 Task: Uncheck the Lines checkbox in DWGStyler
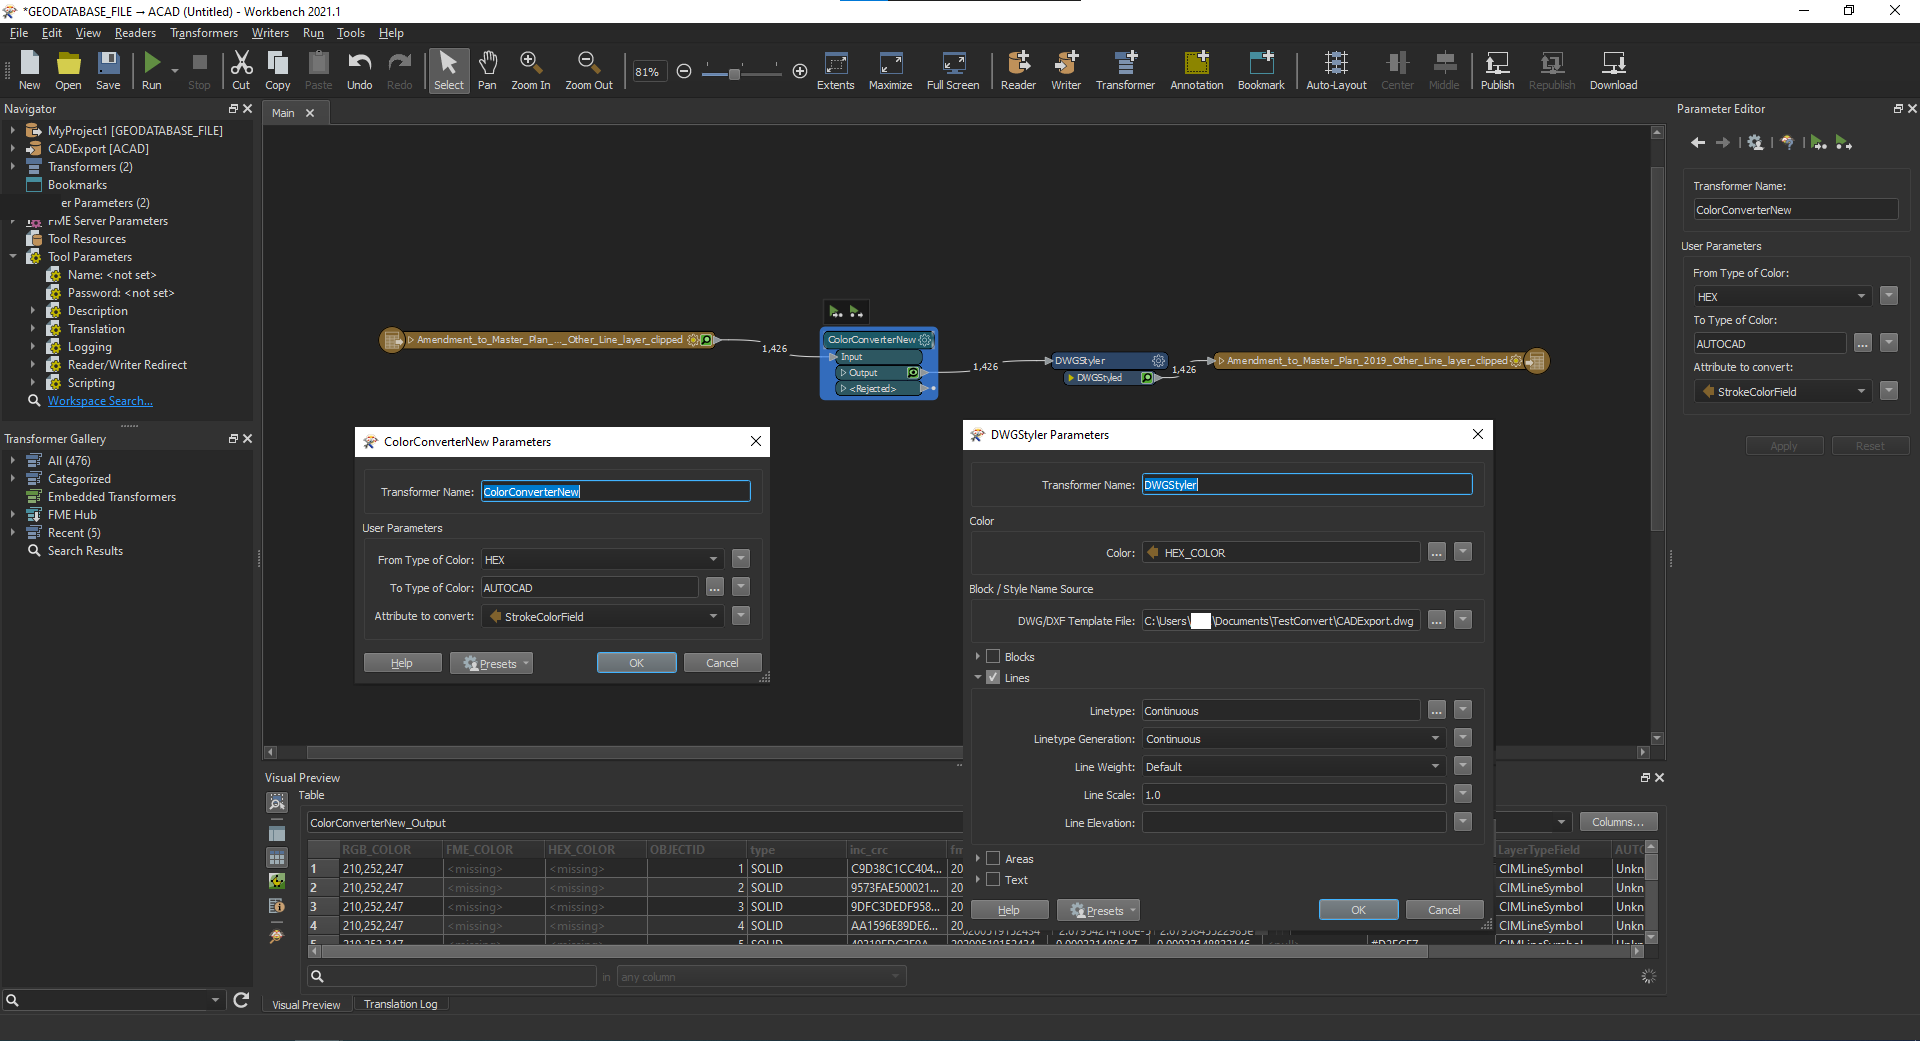[x=993, y=677]
